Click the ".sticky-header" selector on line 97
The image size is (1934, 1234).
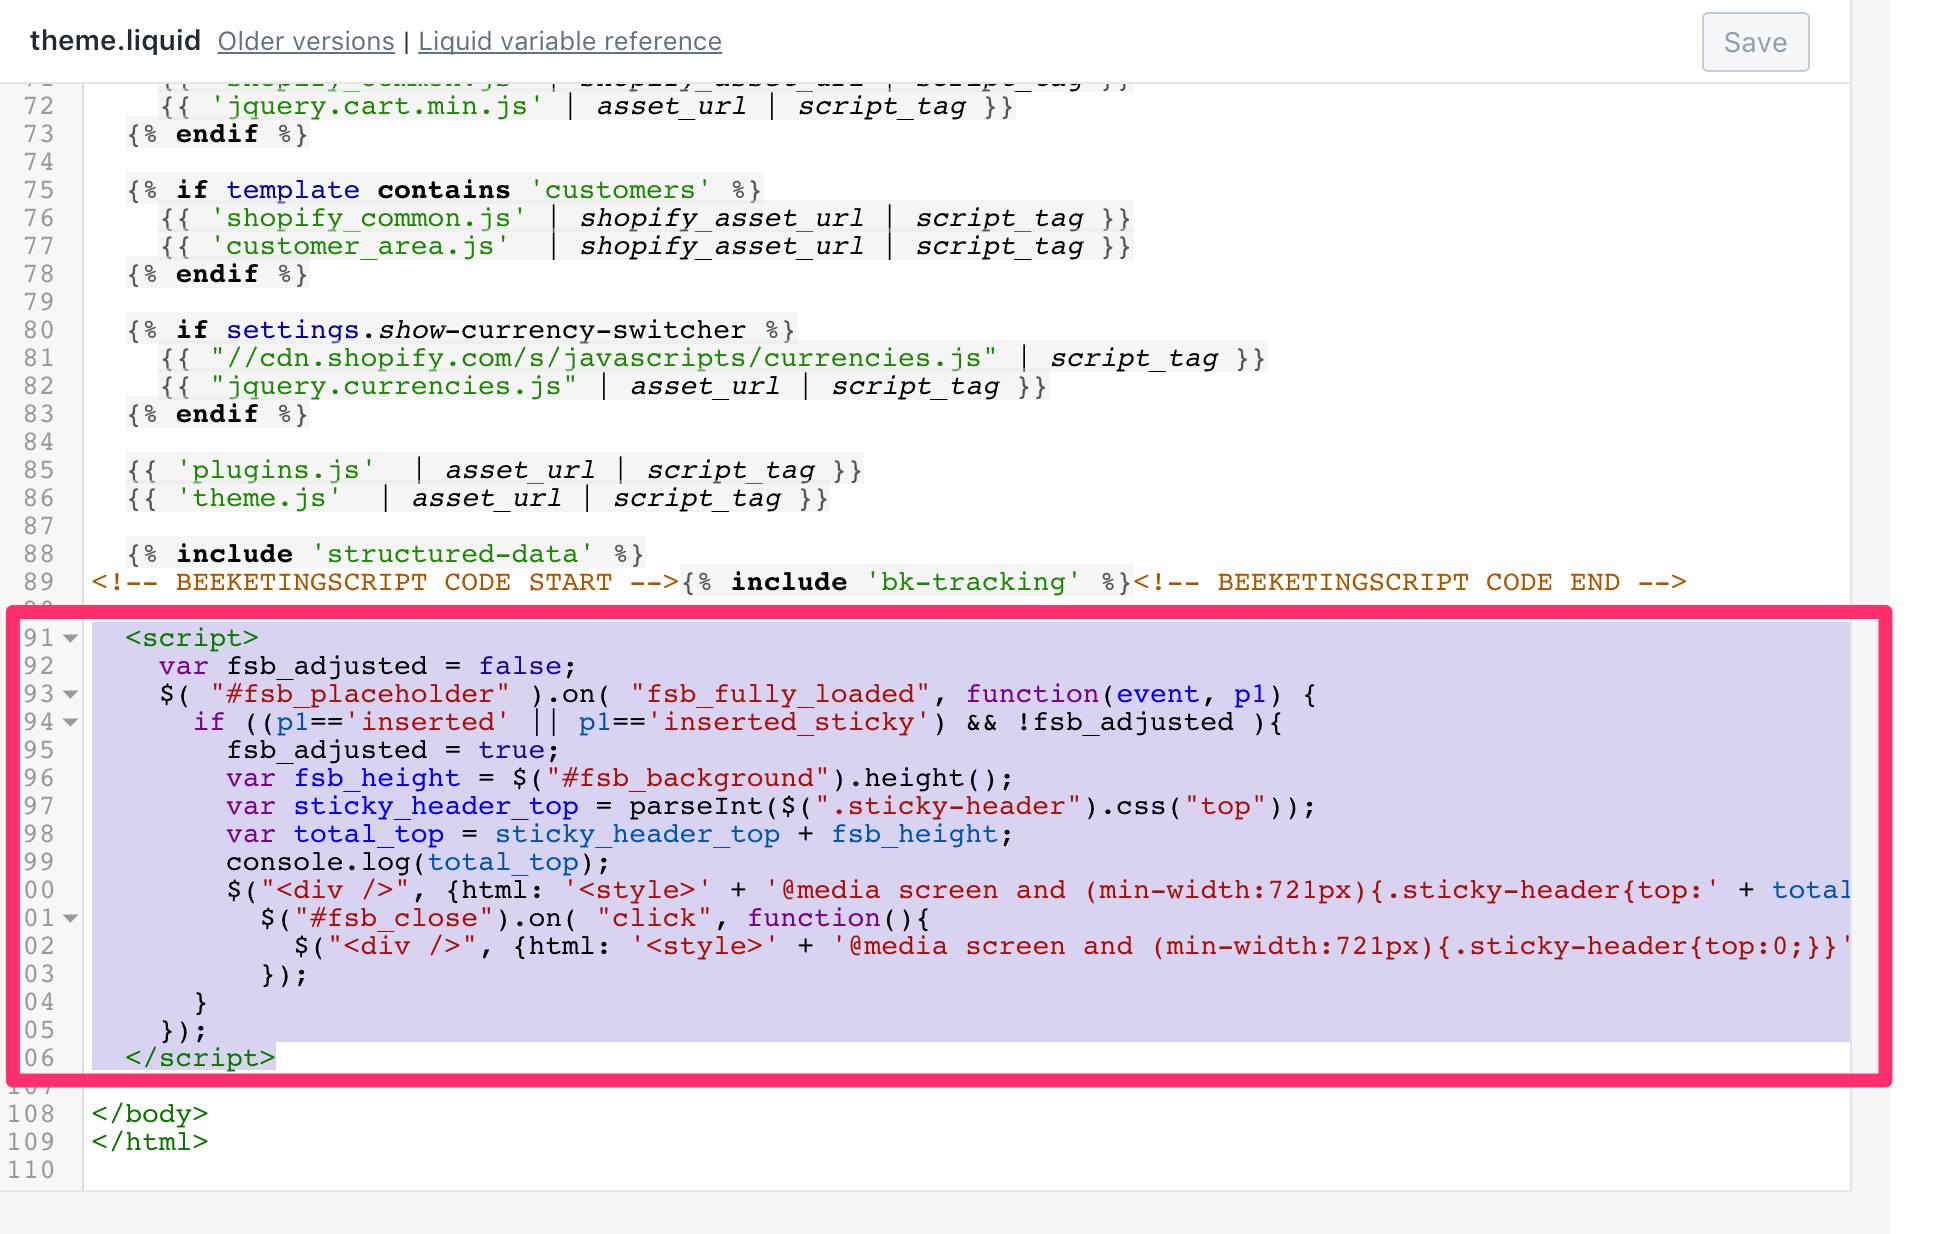948,806
